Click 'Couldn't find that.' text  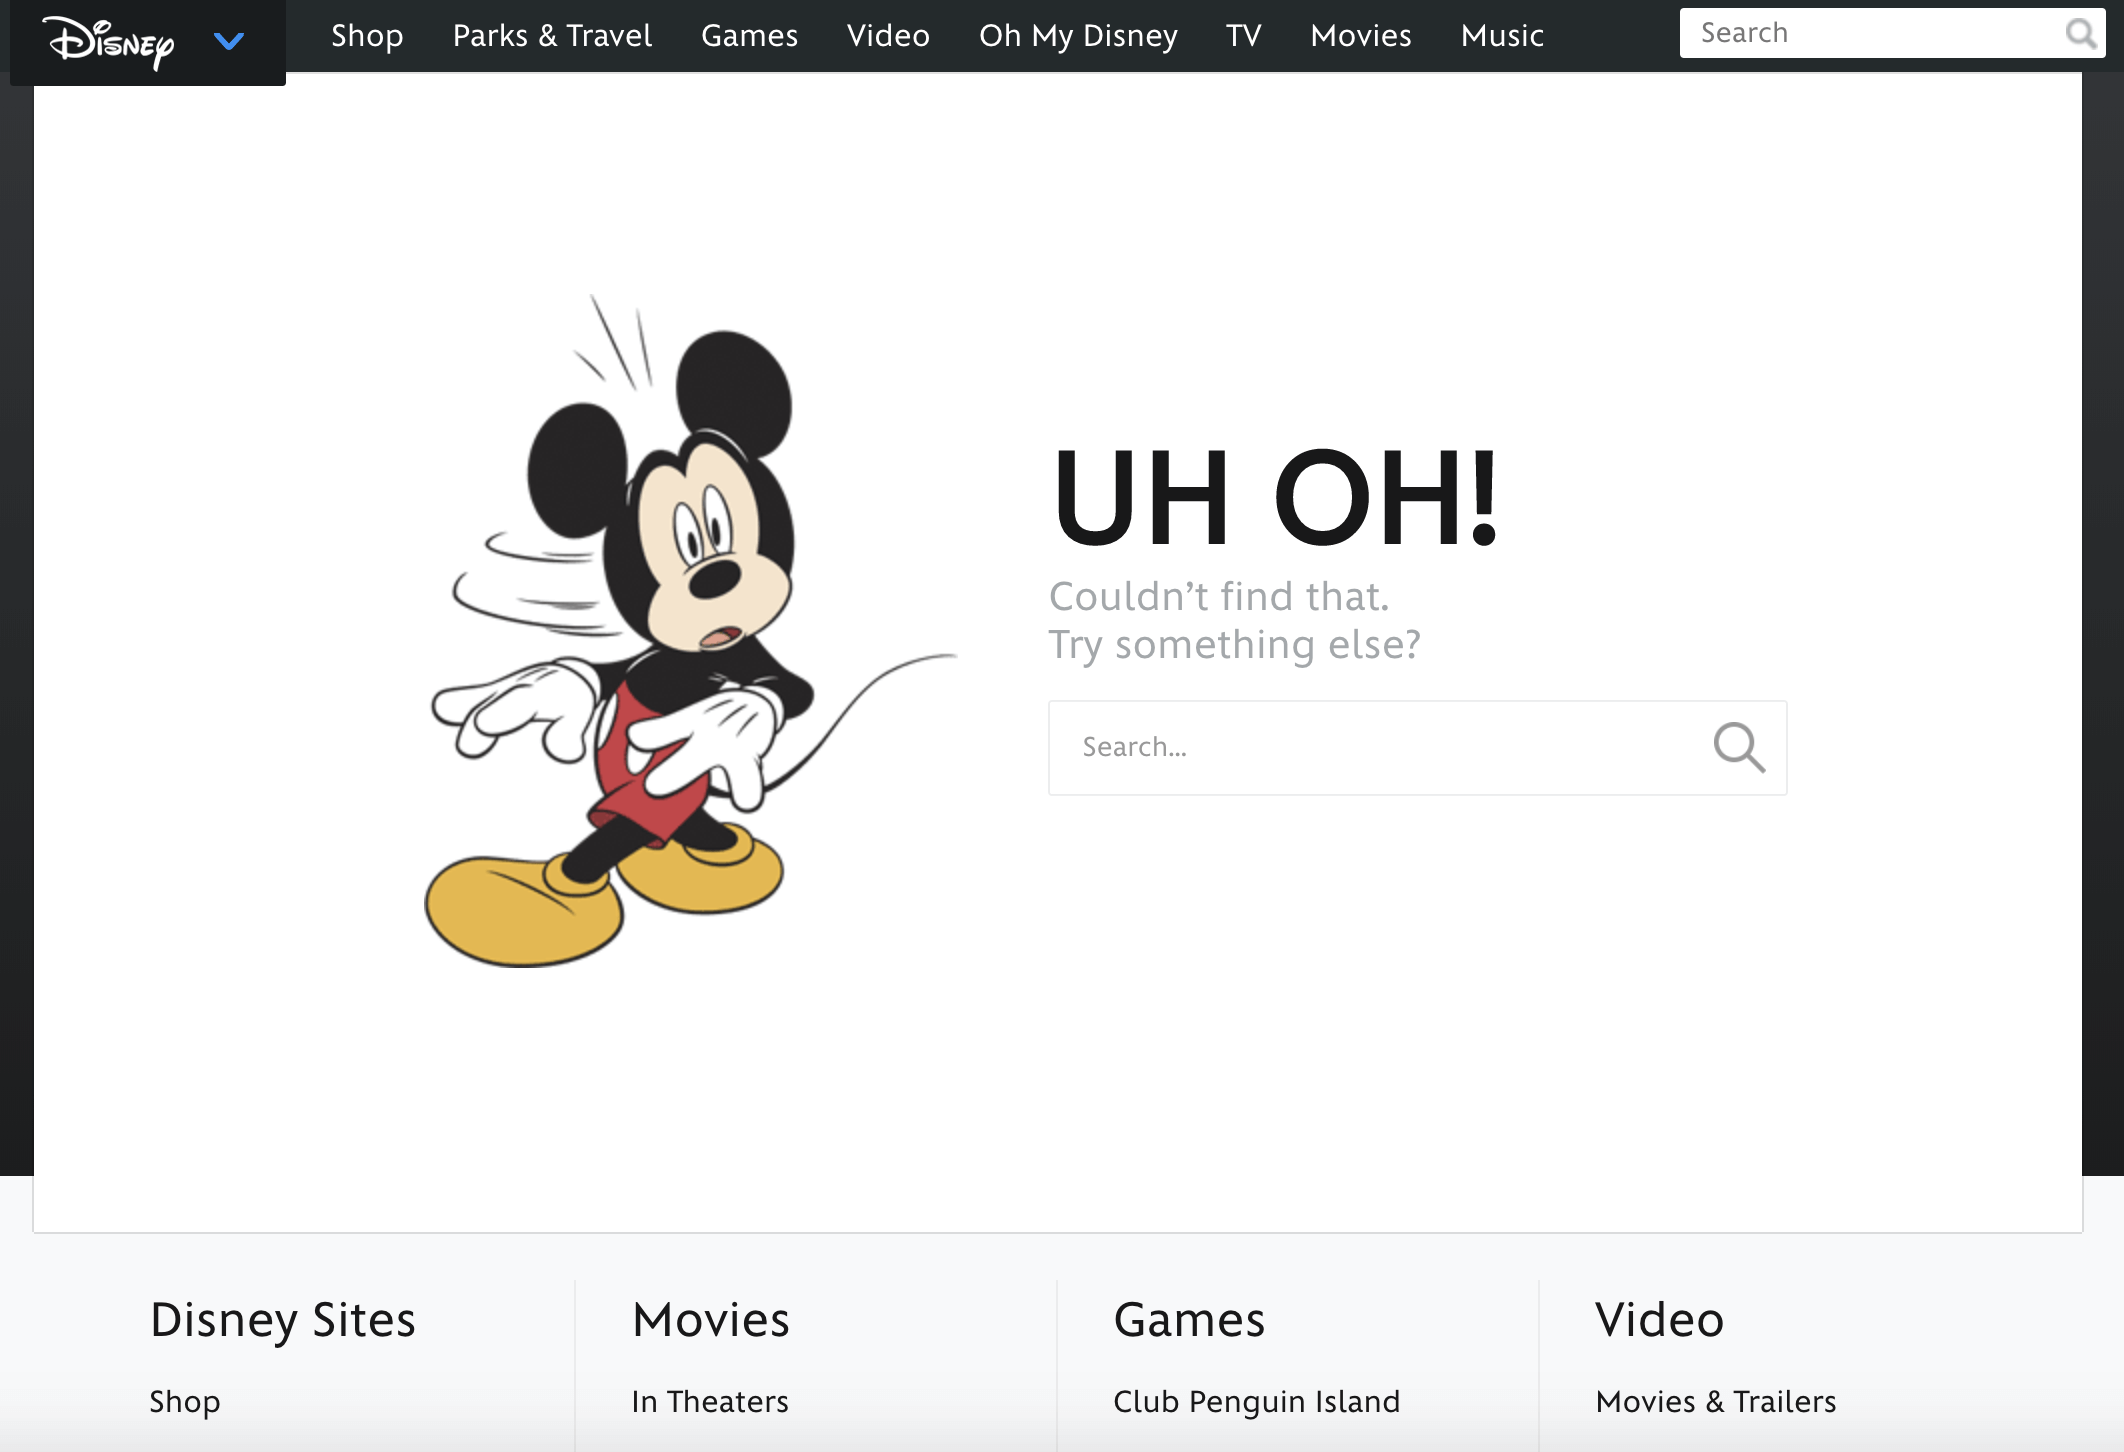(1219, 597)
